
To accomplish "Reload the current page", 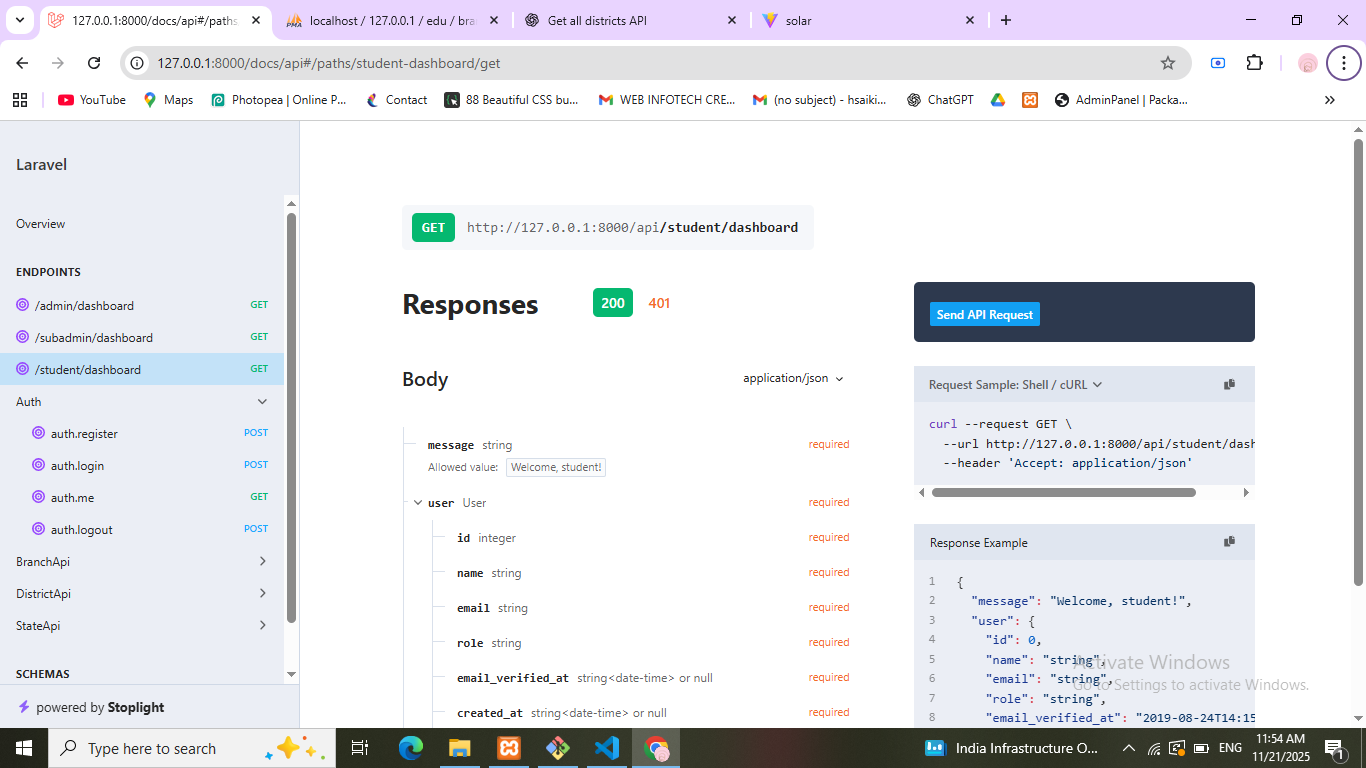I will (x=94, y=63).
